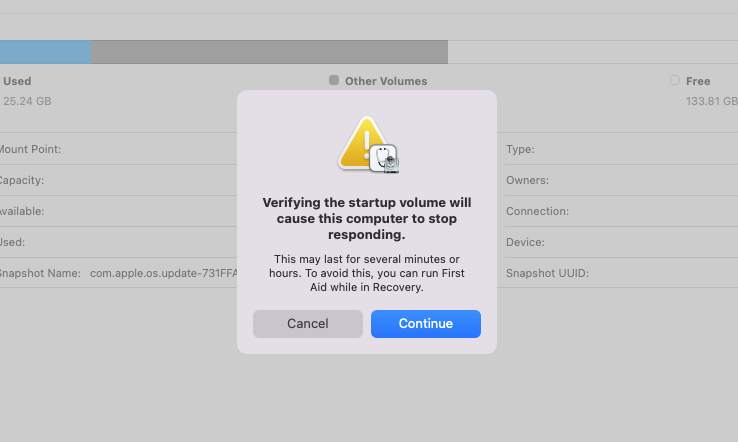
Task: Click the Type row label
Action: click(x=520, y=149)
